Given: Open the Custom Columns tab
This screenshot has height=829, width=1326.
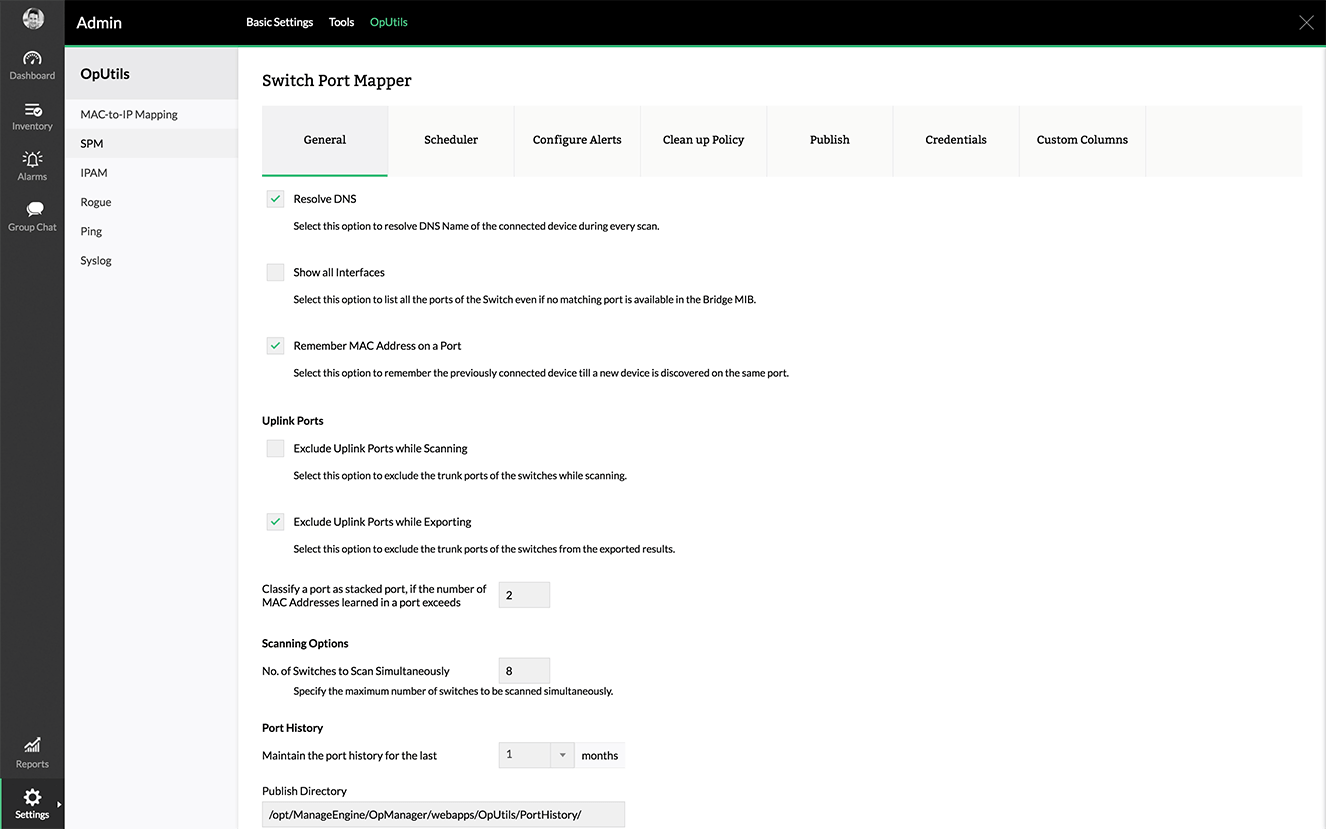Looking at the screenshot, I should tap(1082, 140).
